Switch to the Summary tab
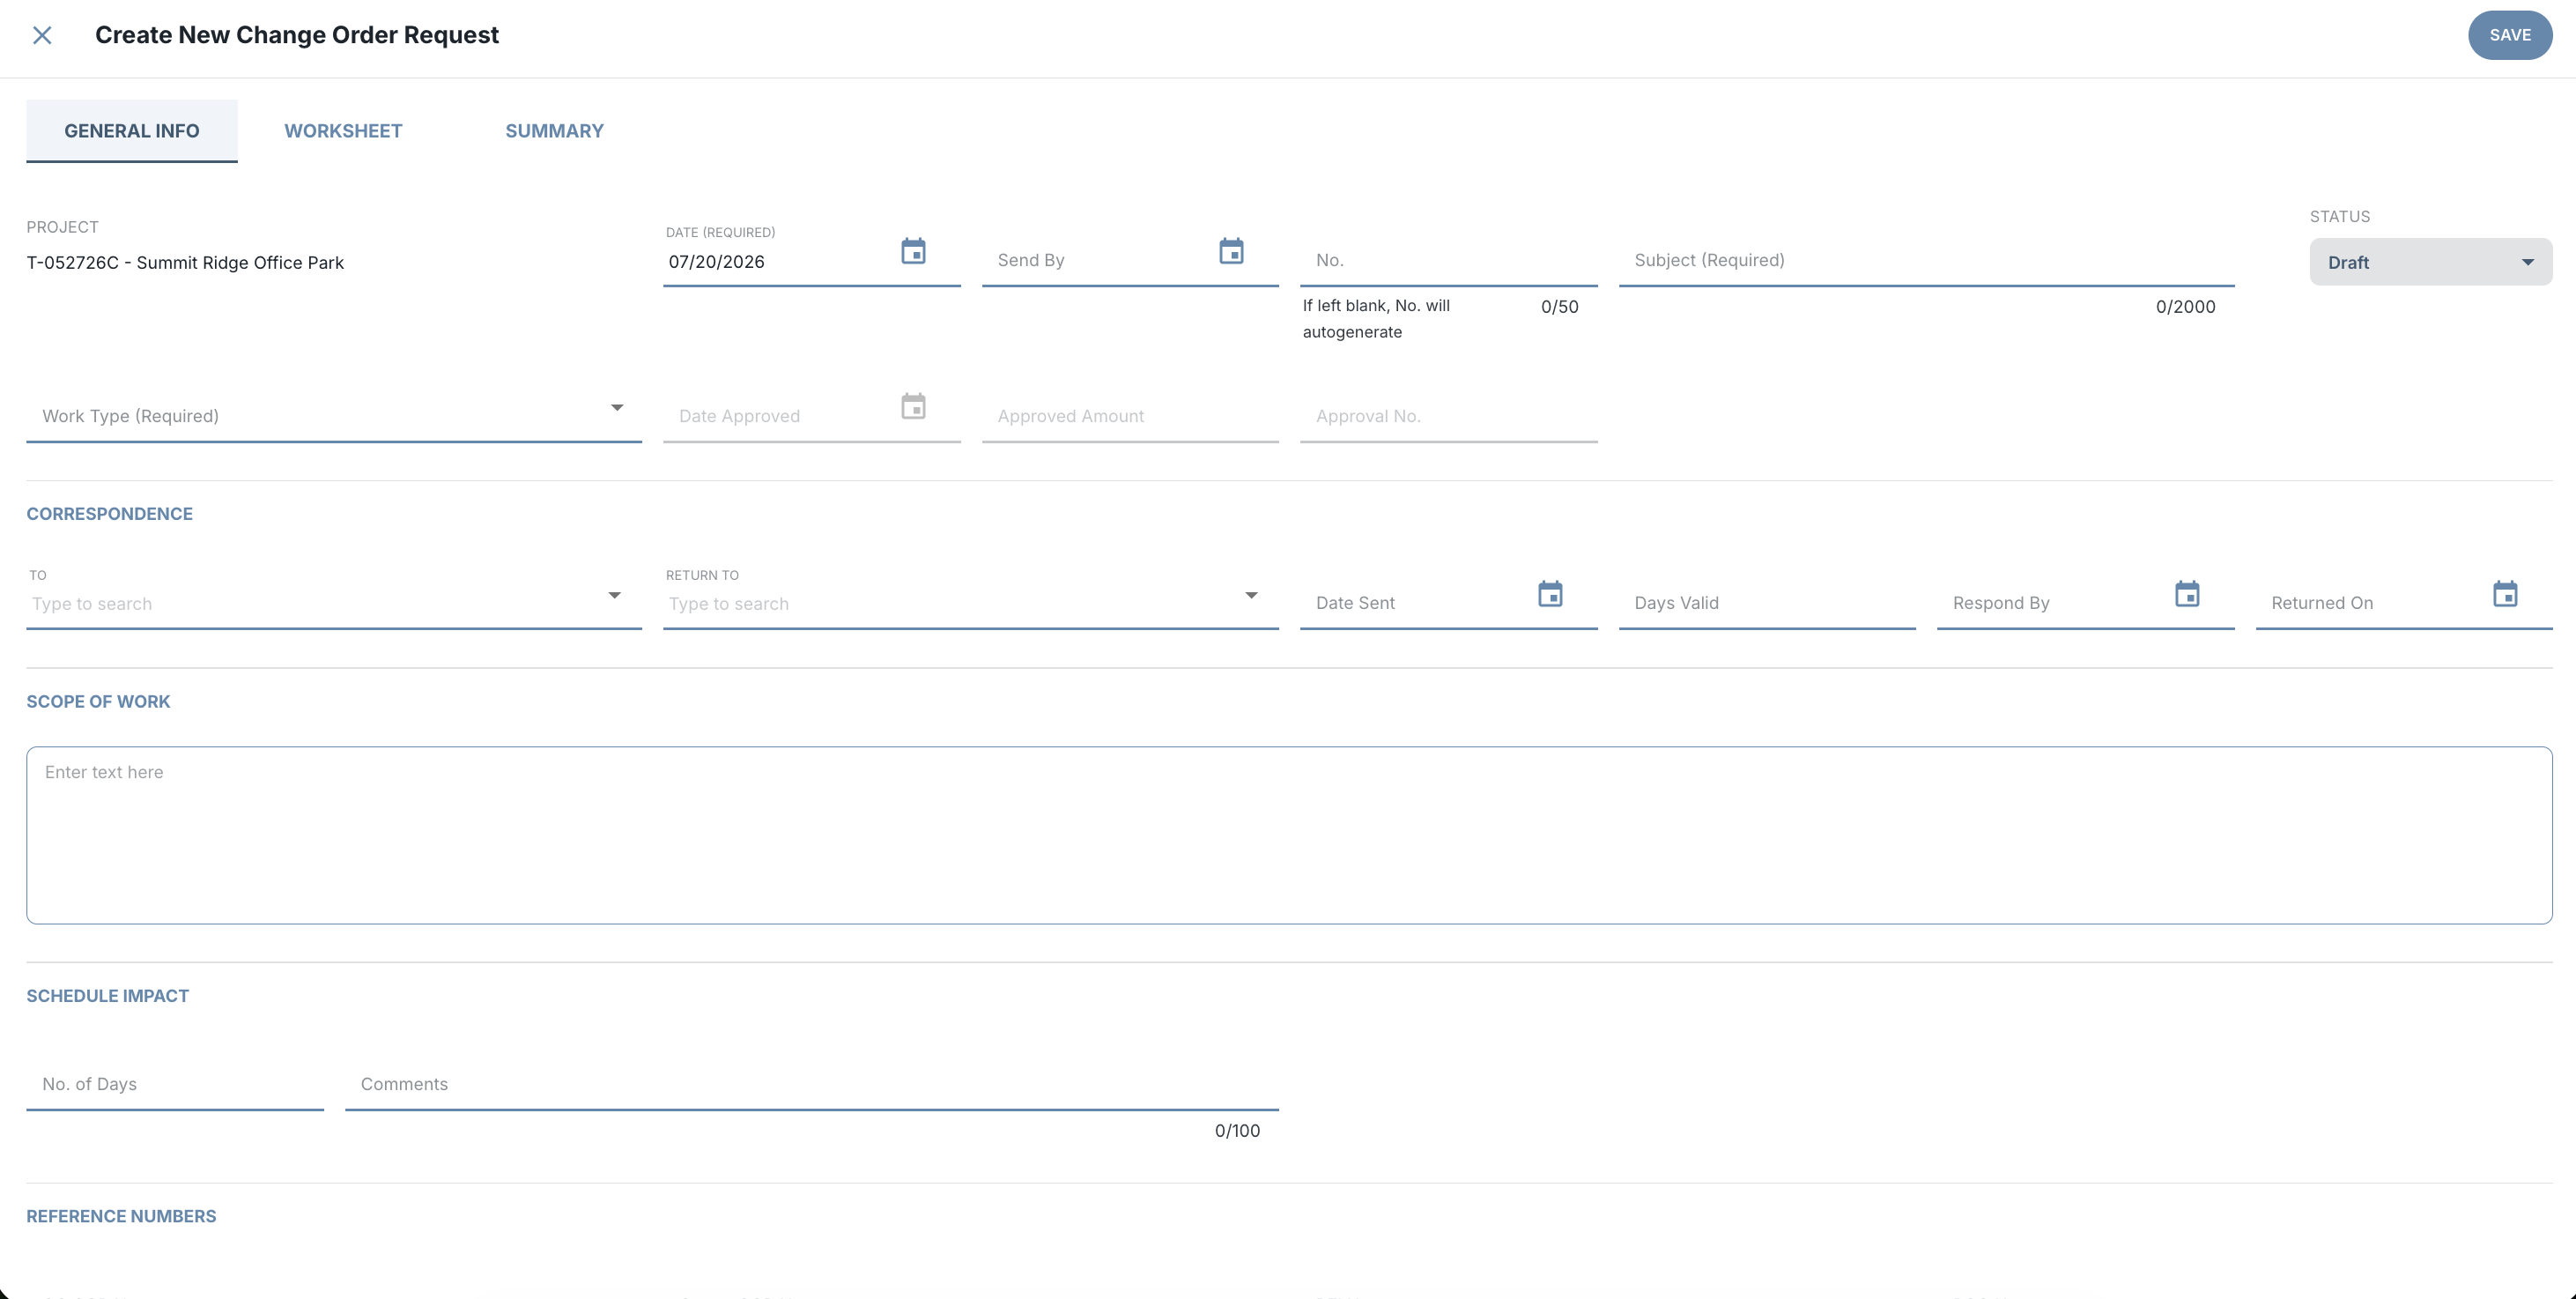The height and width of the screenshot is (1299, 2576). point(554,131)
